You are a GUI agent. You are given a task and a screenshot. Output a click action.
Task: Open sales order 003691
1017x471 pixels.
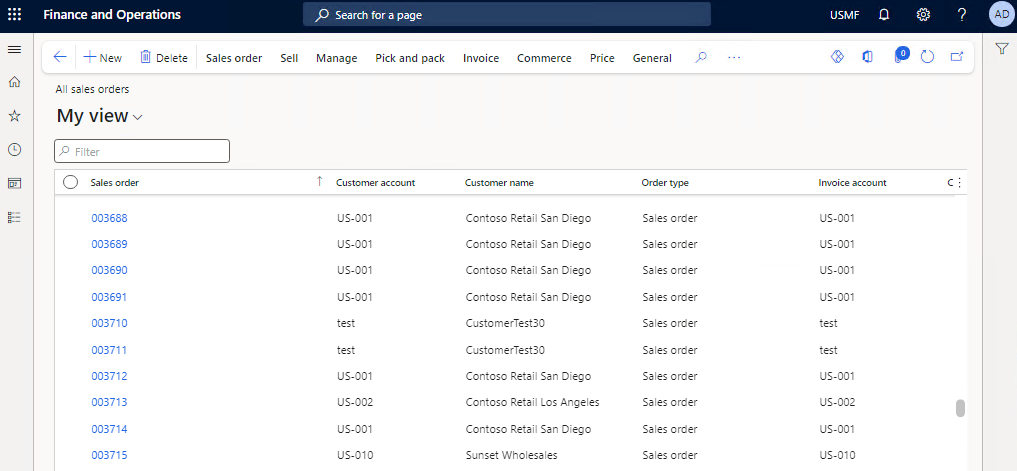[x=109, y=297]
